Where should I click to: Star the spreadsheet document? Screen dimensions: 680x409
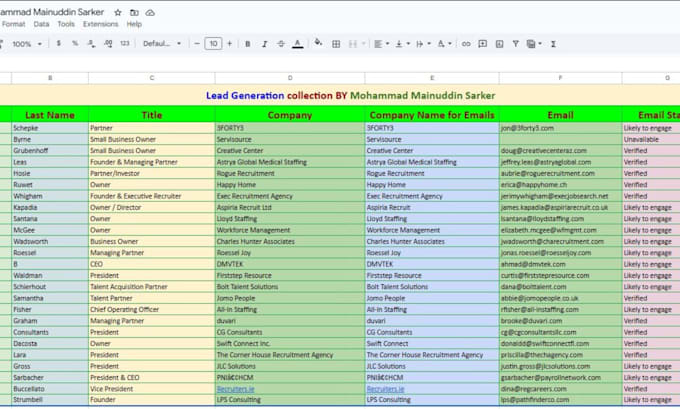[118, 13]
